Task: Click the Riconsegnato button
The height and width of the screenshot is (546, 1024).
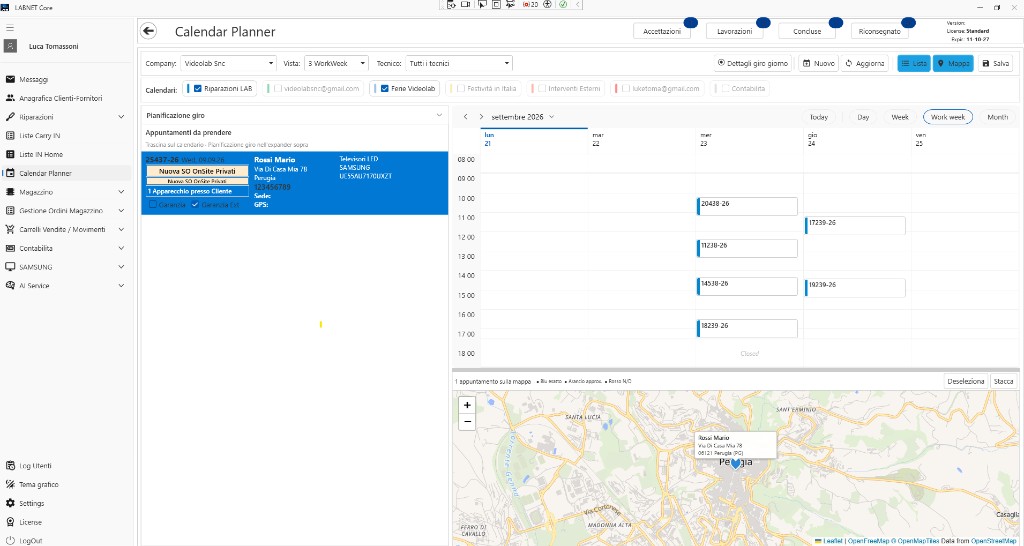Action: 880,31
